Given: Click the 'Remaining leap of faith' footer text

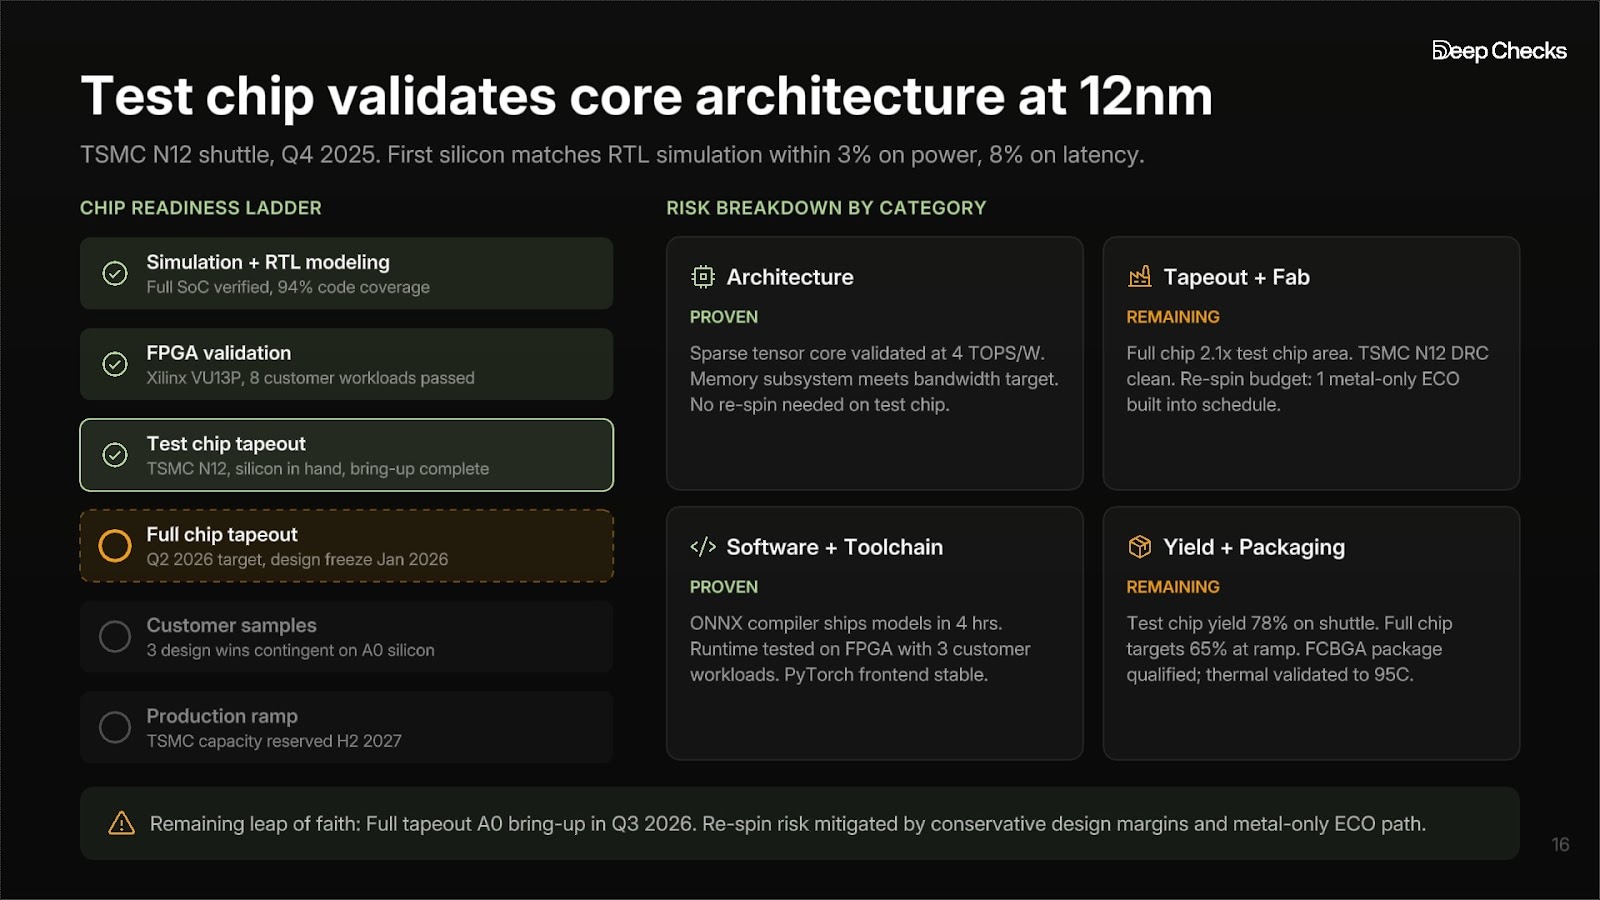Looking at the screenshot, I should pos(788,824).
